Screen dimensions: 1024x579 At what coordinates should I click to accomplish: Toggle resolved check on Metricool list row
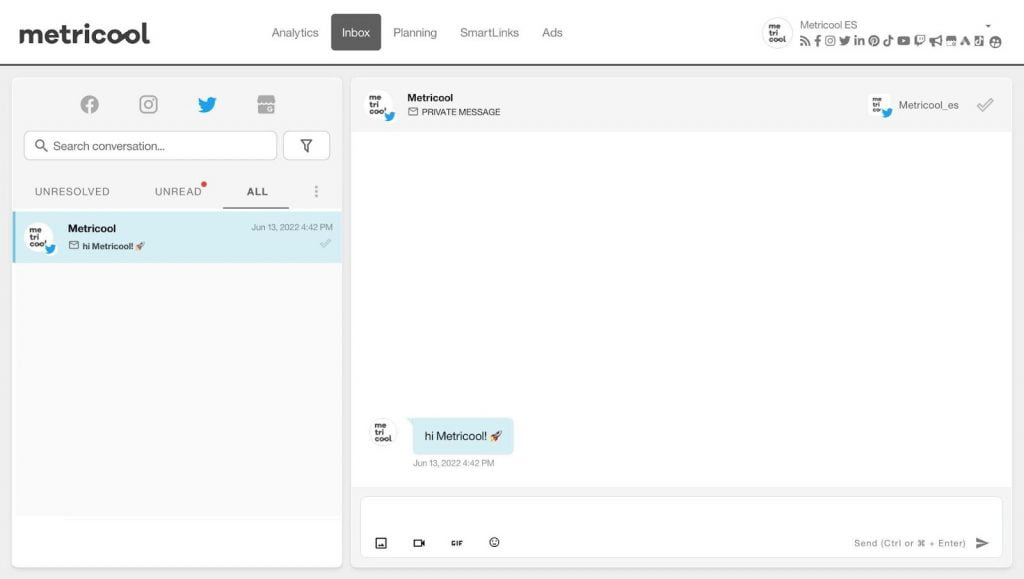pyautogui.click(x=325, y=243)
